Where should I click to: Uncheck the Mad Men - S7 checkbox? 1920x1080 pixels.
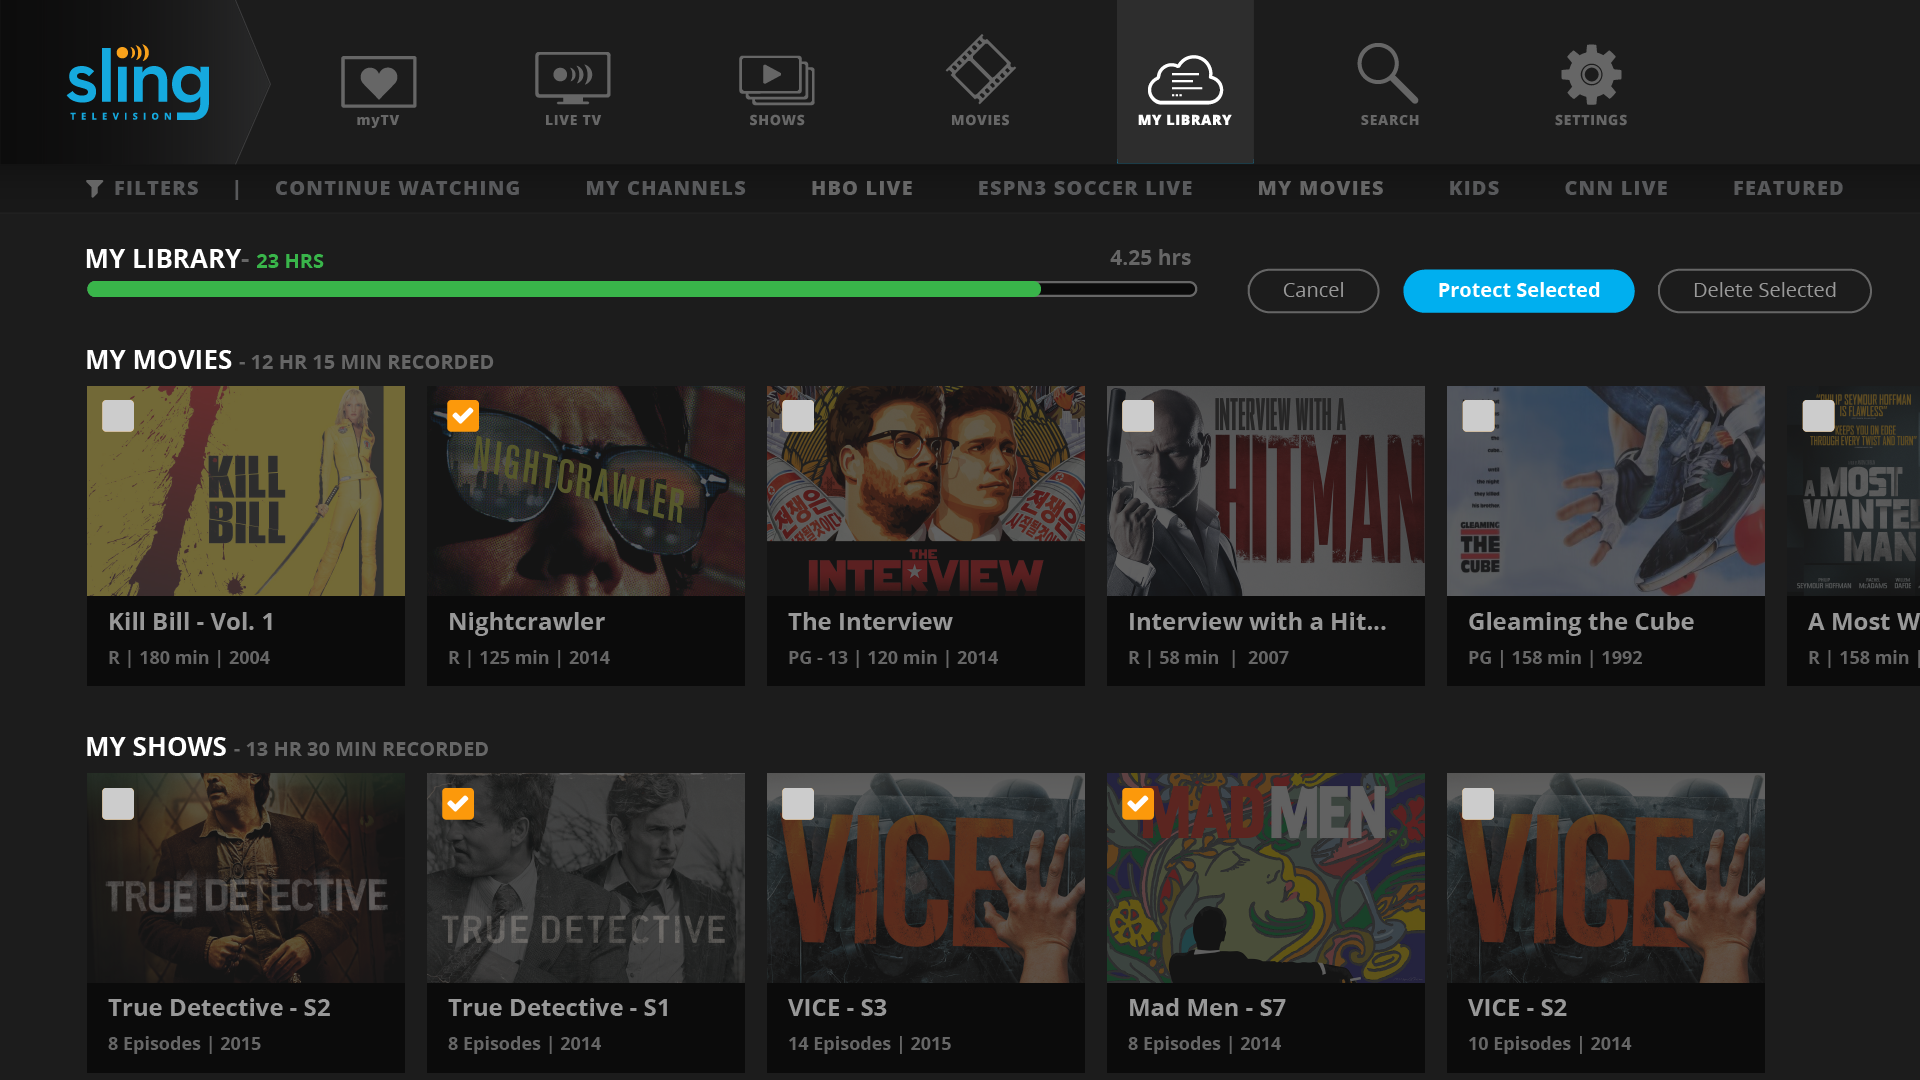tap(1137, 802)
